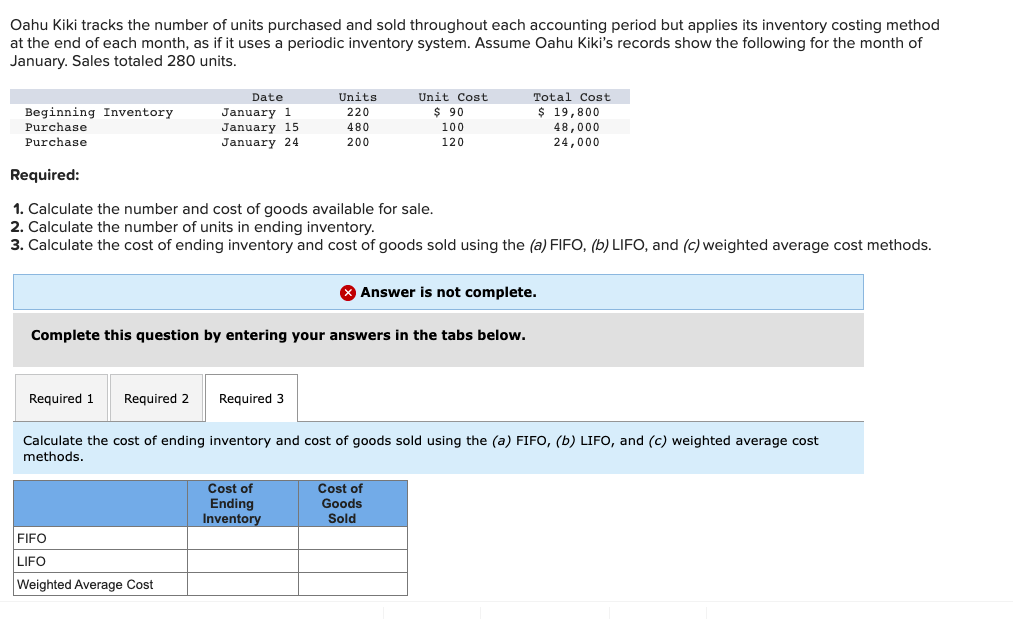The width and height of the screenshot is (1013, 619).
Task: Click Weighted Average Cost goods sold cell
Action: tap(353, 584)
